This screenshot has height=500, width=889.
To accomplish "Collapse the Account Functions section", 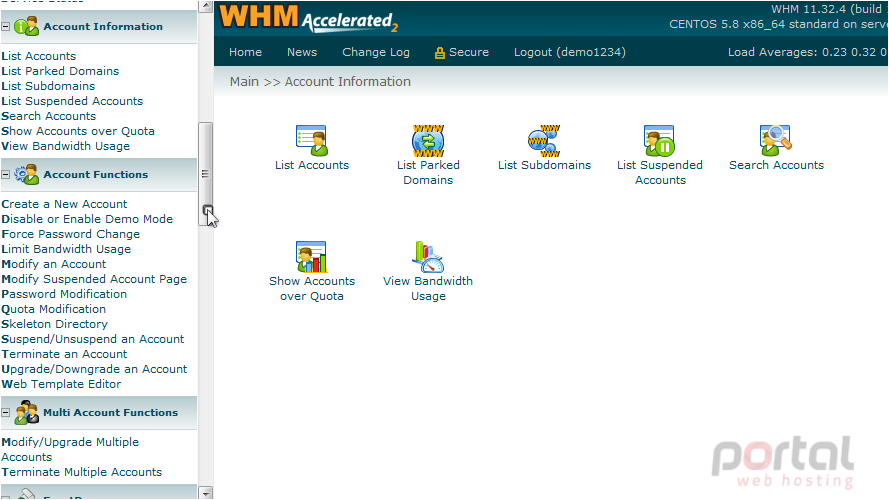I will 6,175.
